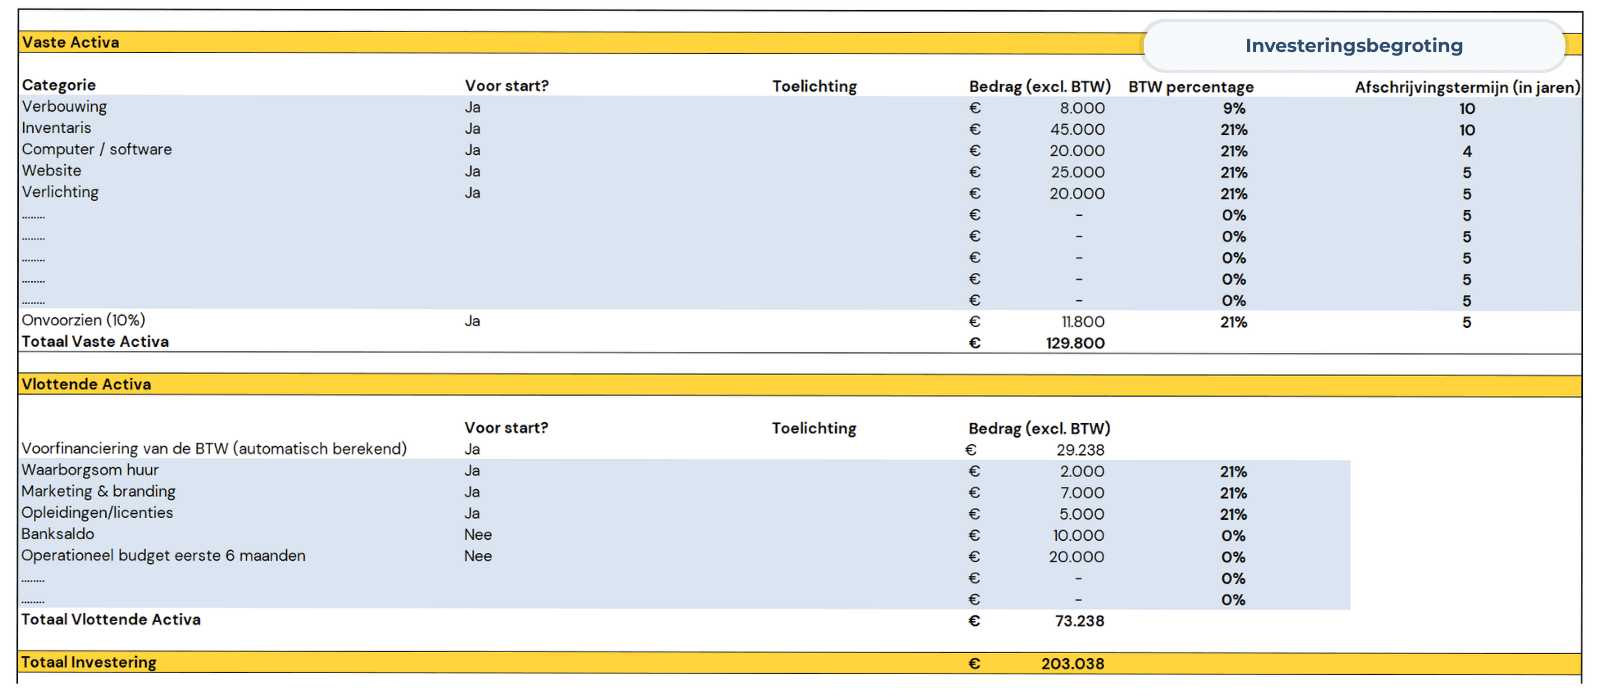
Task: Click the Totaal Vlottende Activa value 73.238
Action: tap(1079, 621)
